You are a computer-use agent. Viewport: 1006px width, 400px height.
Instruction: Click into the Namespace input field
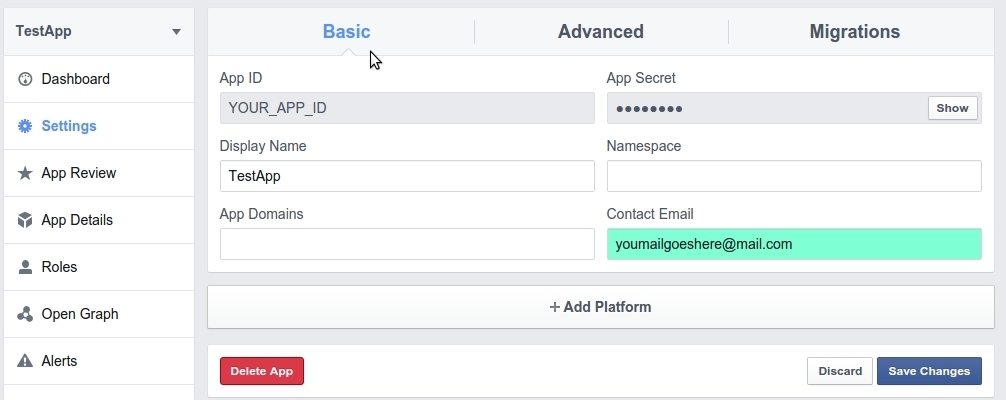point(793,176)
